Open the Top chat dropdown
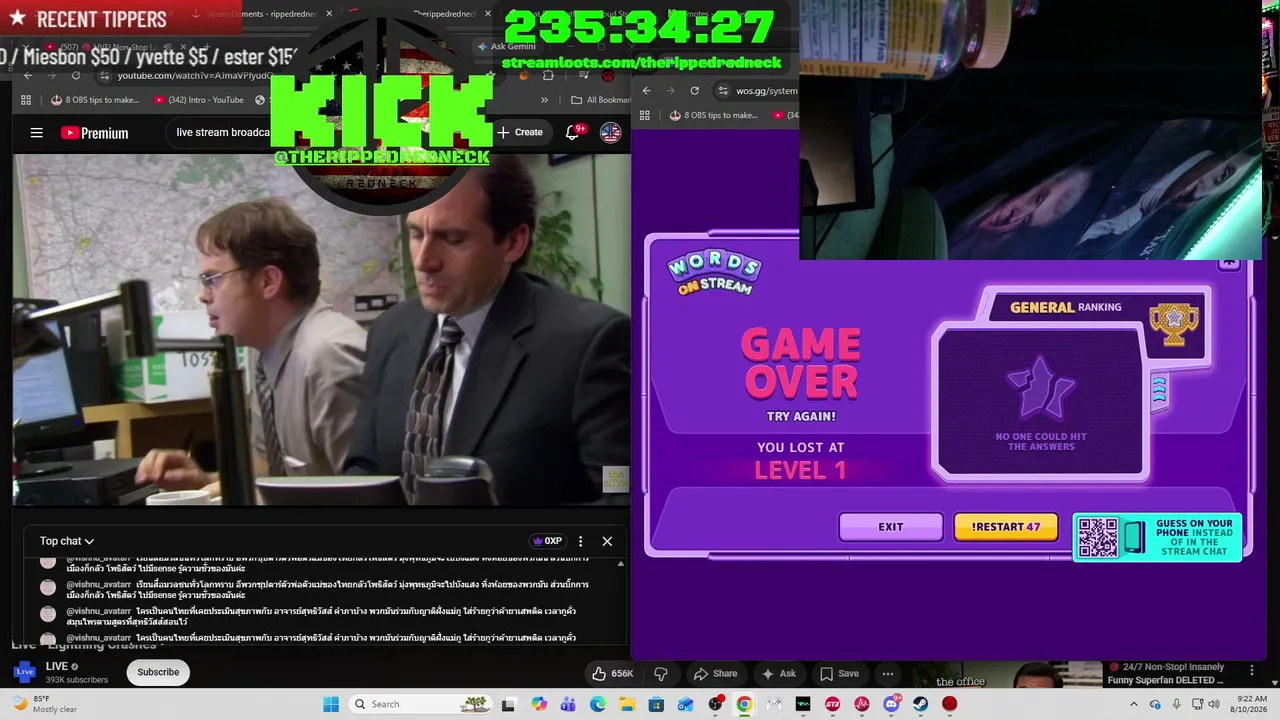Image resolution: width=1280 pixels, height=720 pixels. click(67, 541)
